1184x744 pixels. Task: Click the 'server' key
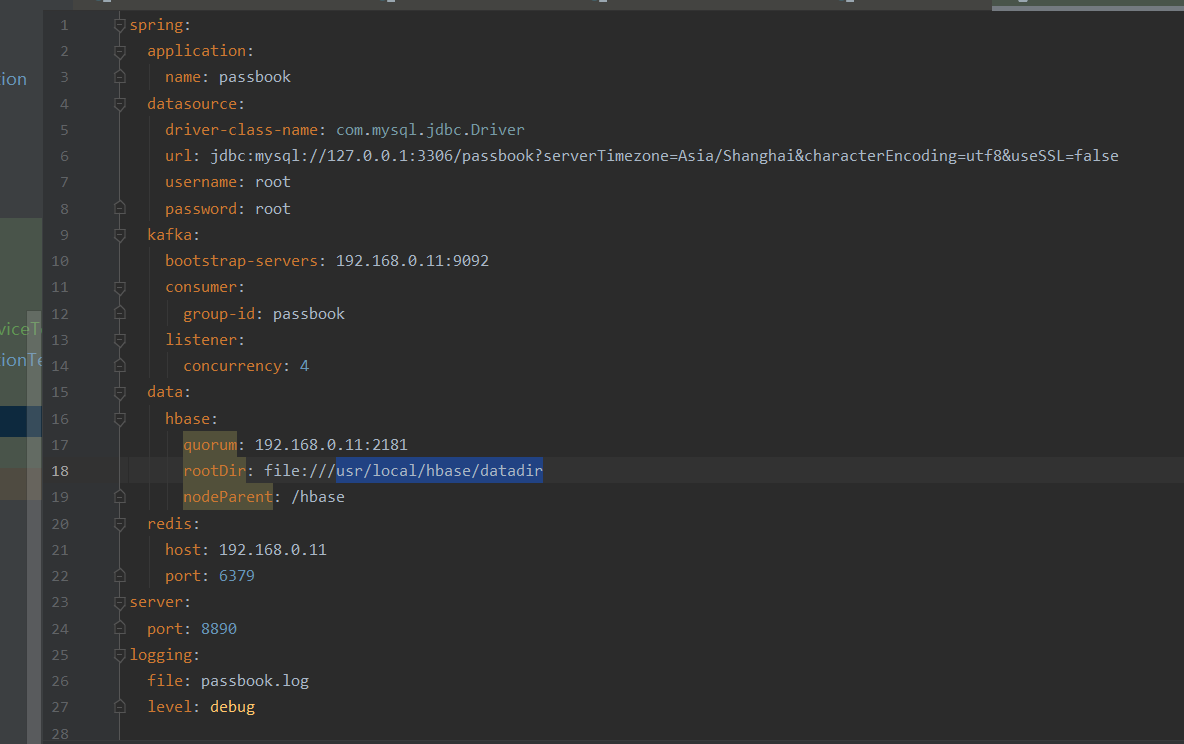156,602
